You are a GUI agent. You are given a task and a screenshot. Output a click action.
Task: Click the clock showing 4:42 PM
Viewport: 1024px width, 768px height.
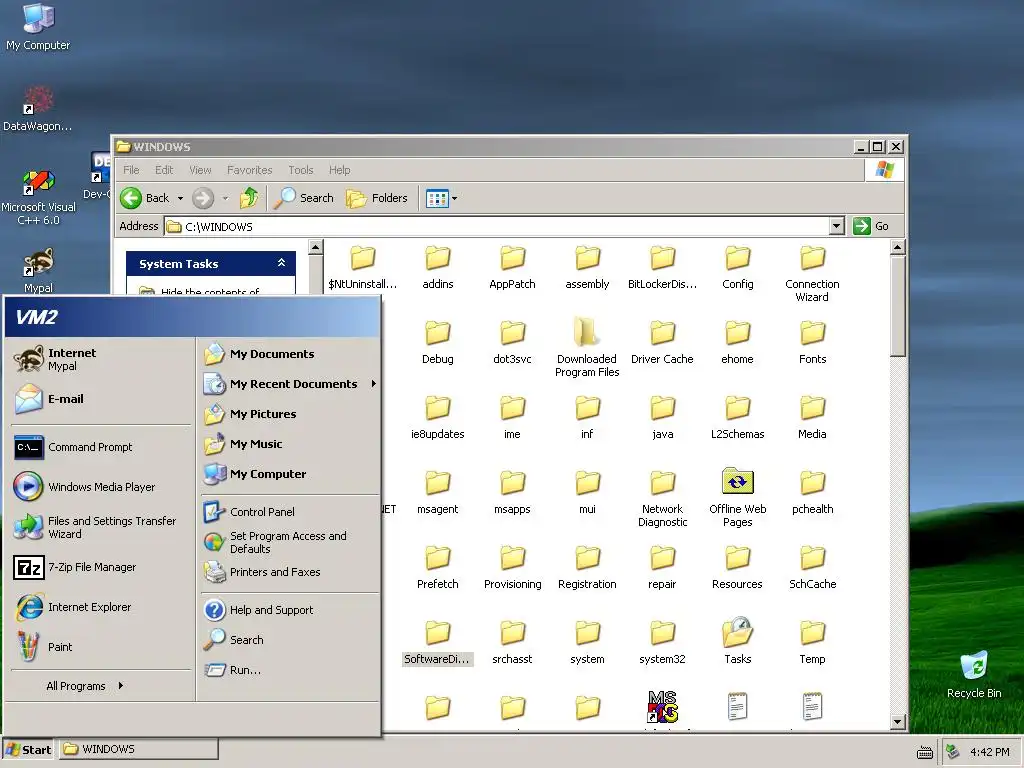[989, 752]
